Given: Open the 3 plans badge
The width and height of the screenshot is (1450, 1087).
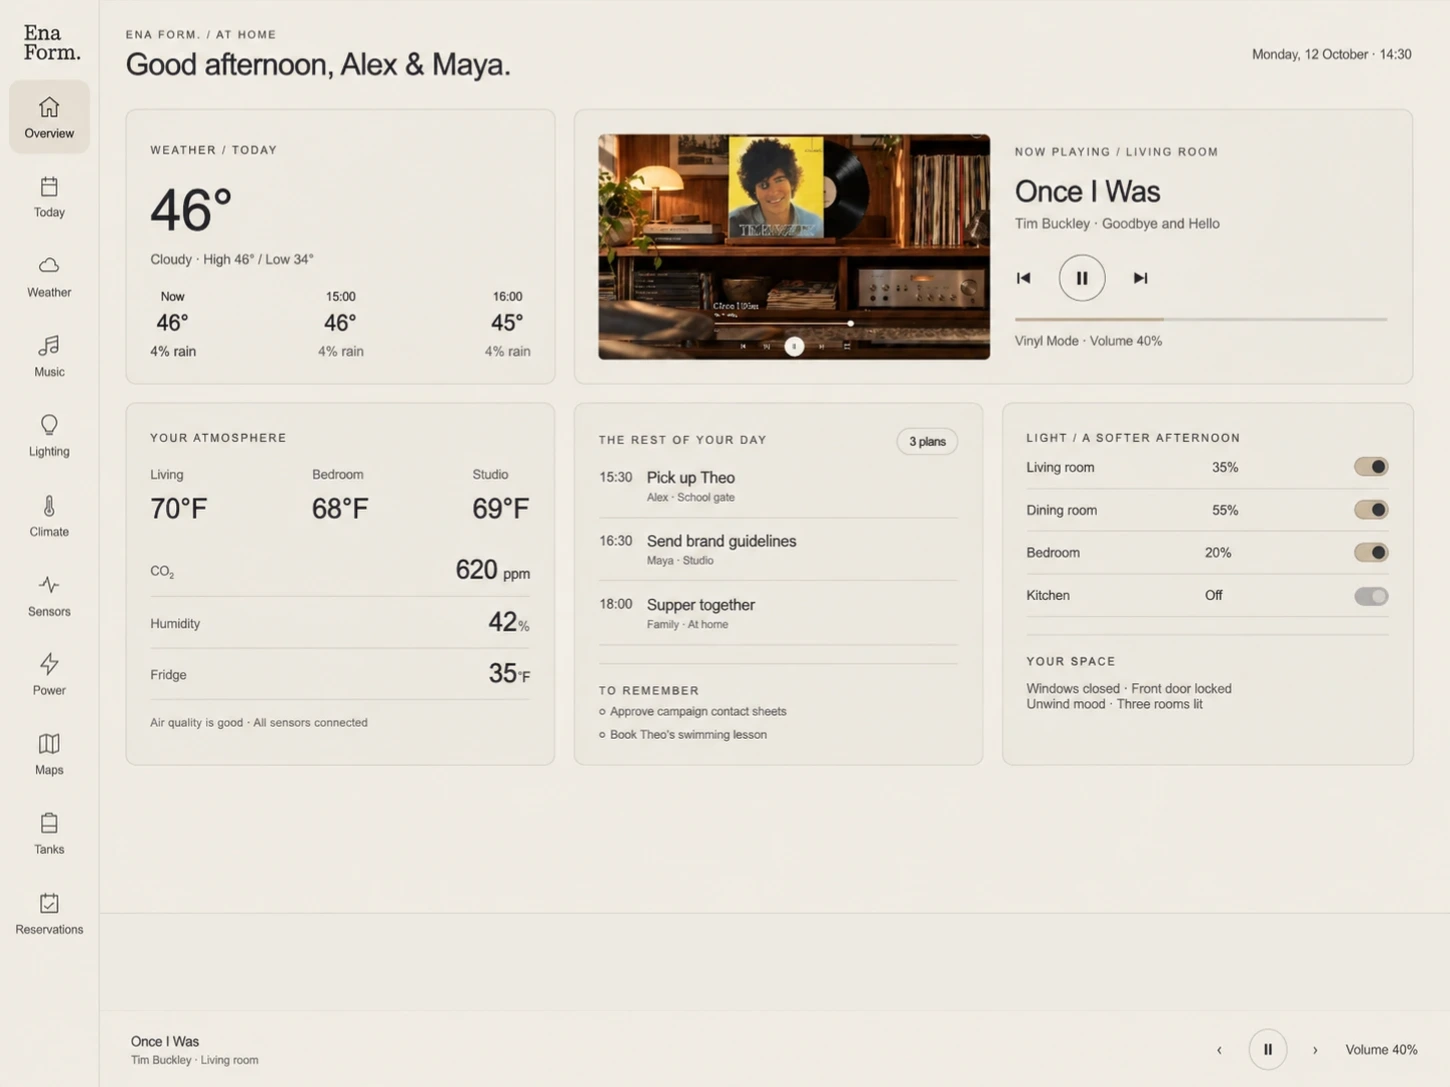Looking at the screenshot, I should pos(927,441).
